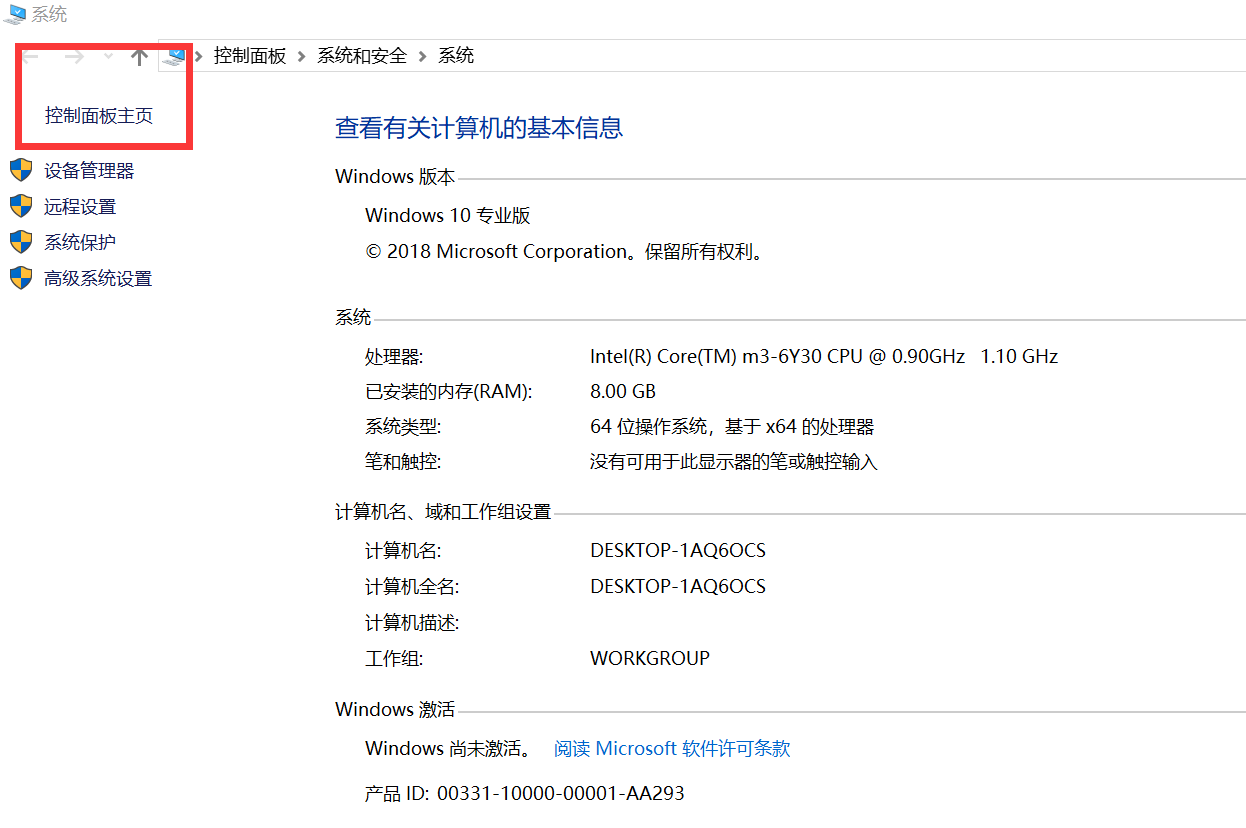Click empty area of the address bar
Viewport: 1246px width, 828px height.
coord(850,56)
